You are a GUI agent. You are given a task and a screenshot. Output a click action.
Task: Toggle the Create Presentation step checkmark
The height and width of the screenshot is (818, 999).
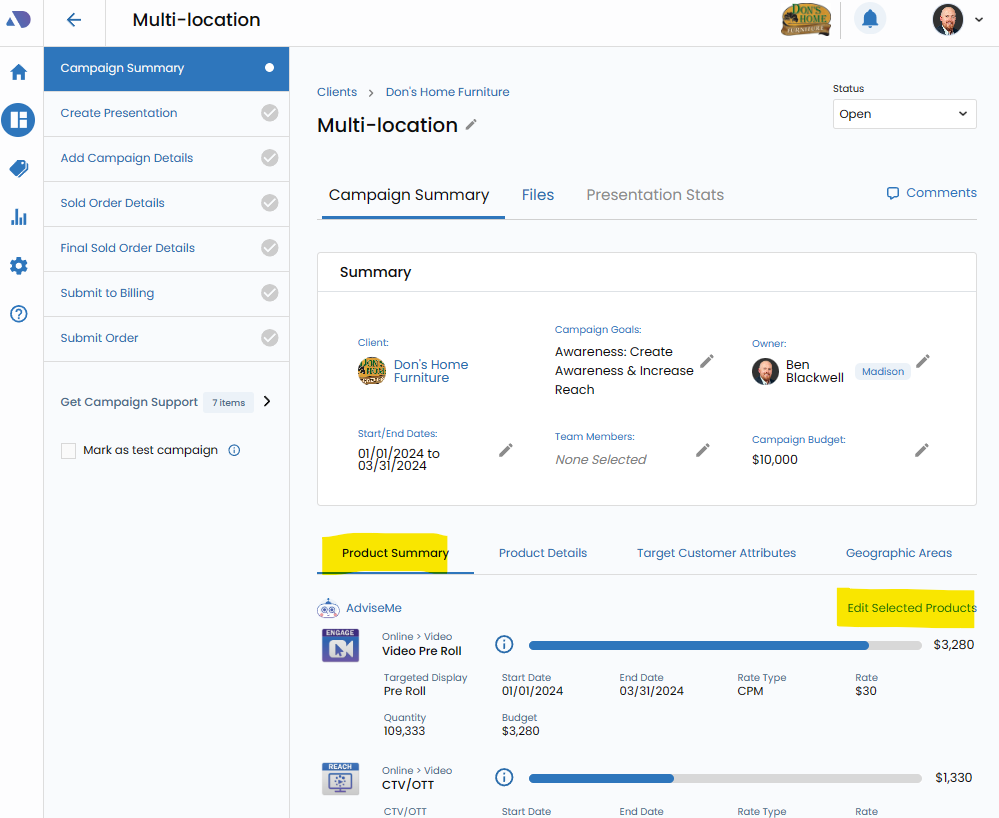(x=269, y=113)
